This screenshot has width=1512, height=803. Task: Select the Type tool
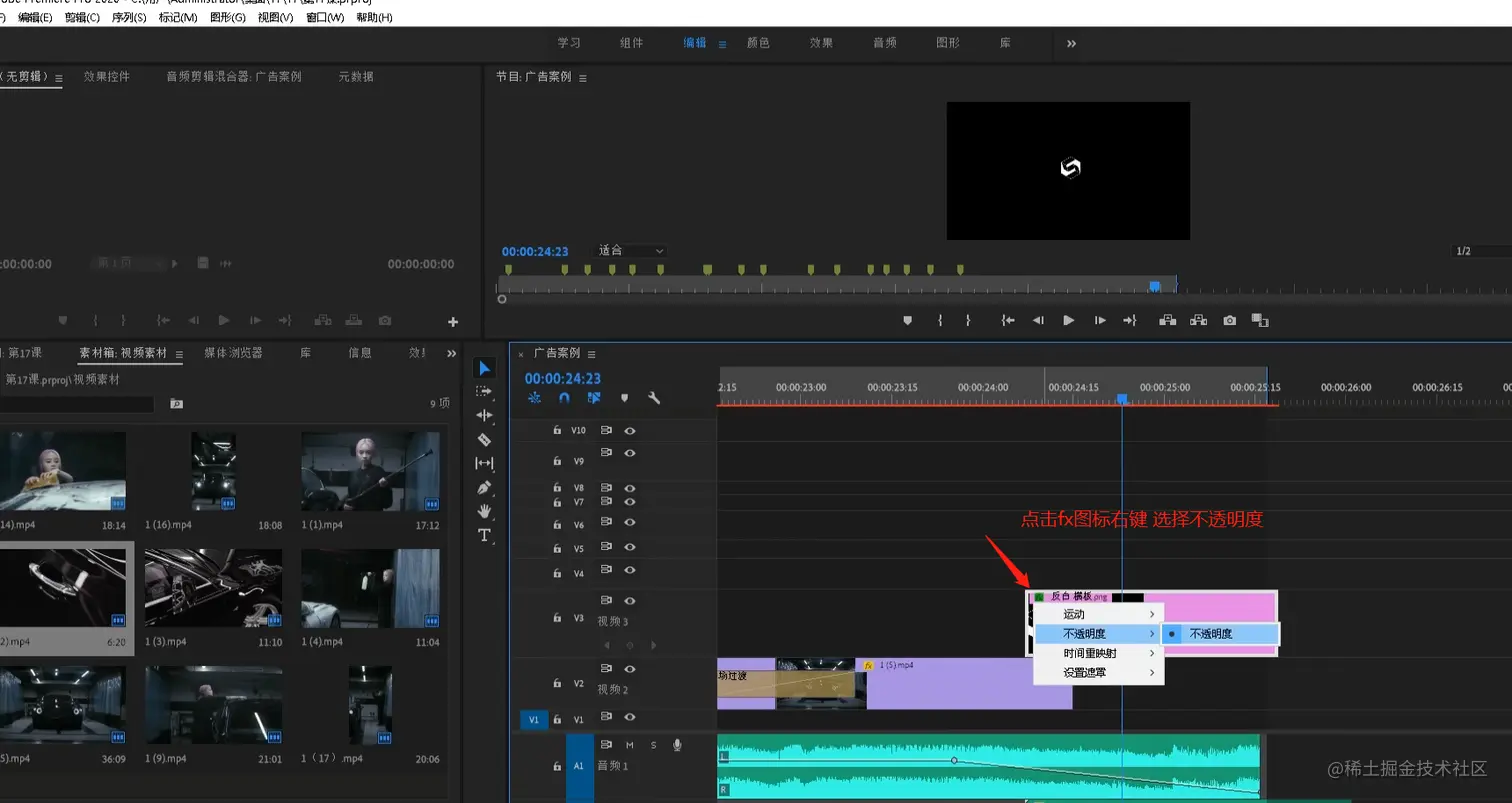484,535
